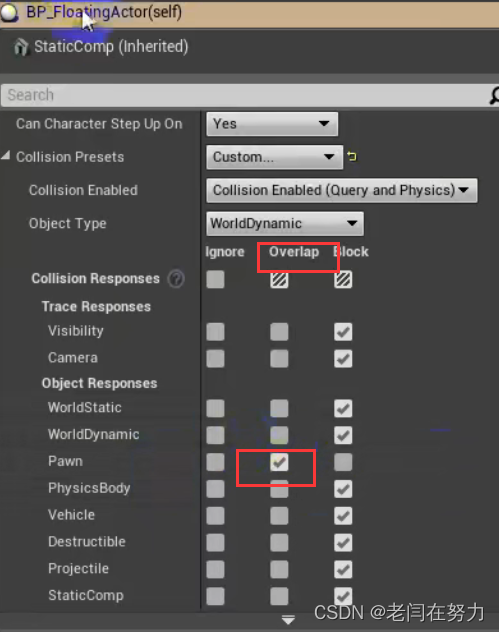Expand advanced options arrow at panel bottom

click(x=288, y=620)
